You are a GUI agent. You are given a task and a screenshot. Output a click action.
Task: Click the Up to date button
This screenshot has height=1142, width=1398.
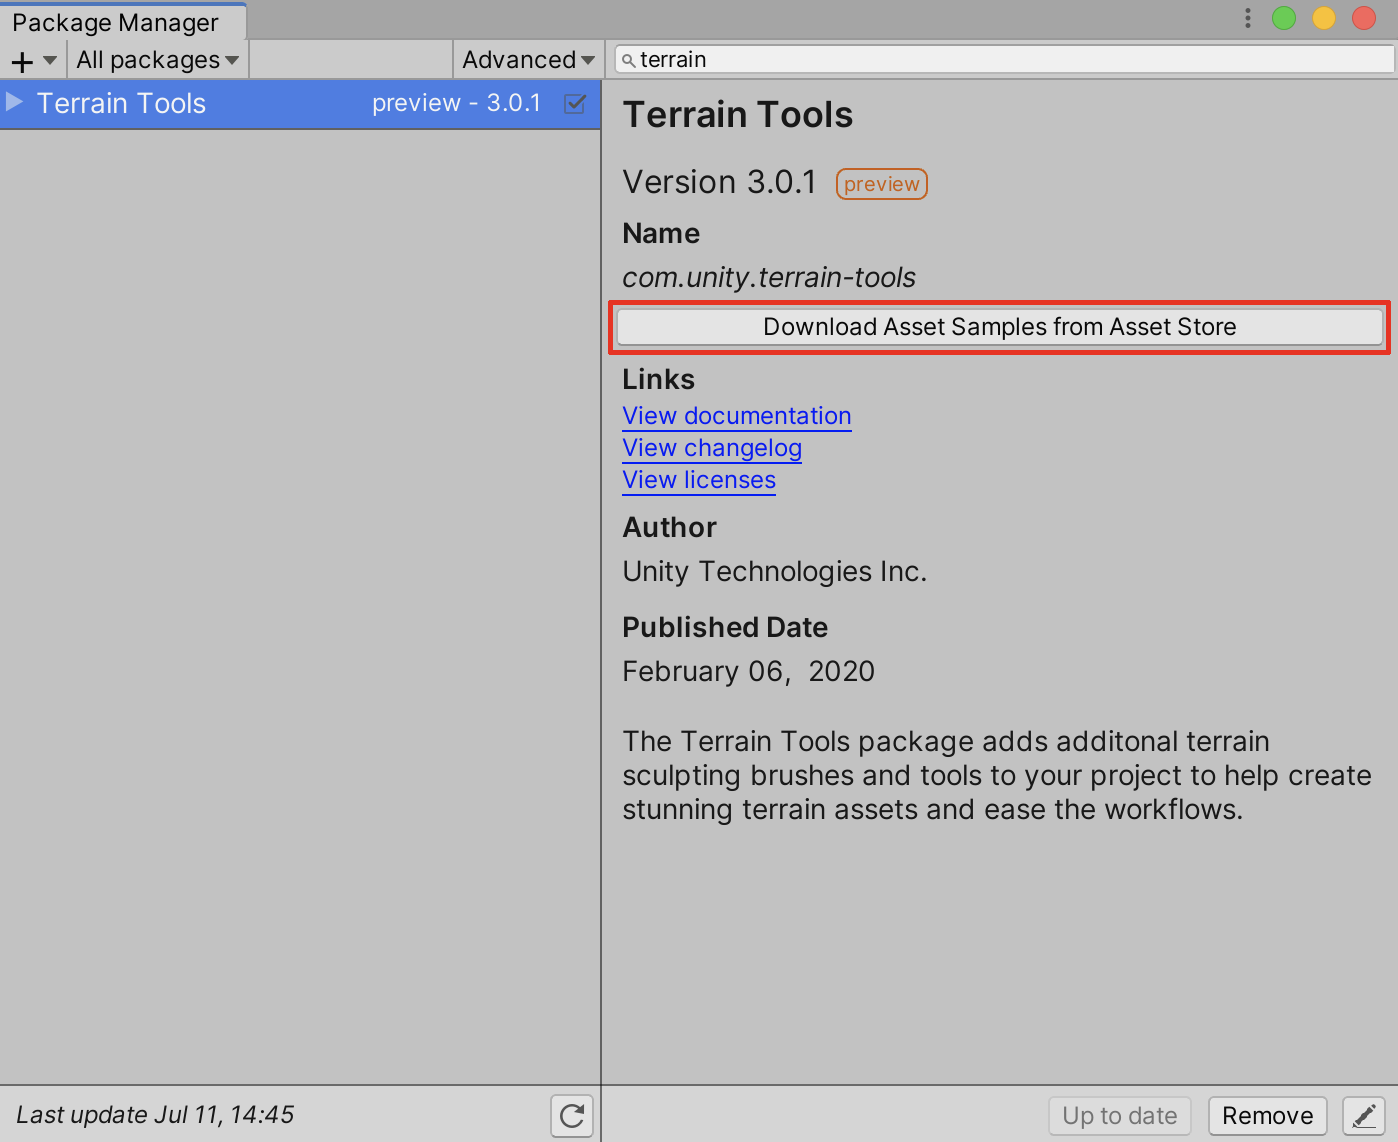[x=1120, y=1116]
